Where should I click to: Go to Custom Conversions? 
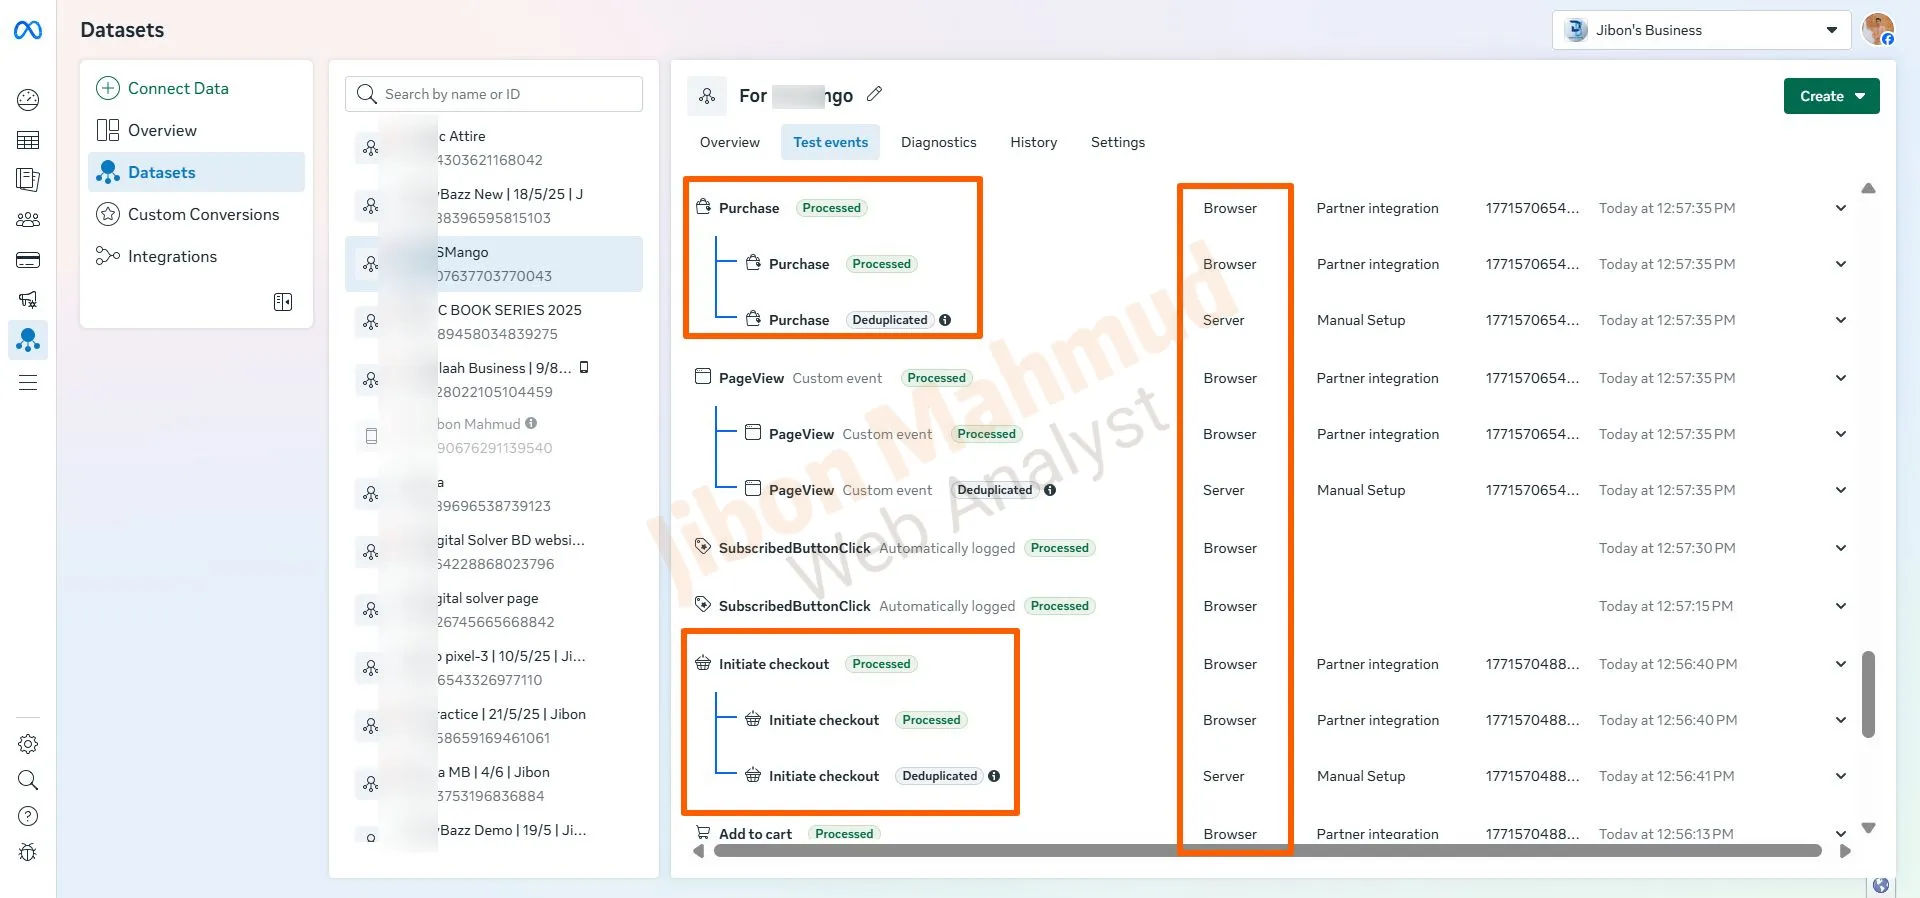pos(203,214)
